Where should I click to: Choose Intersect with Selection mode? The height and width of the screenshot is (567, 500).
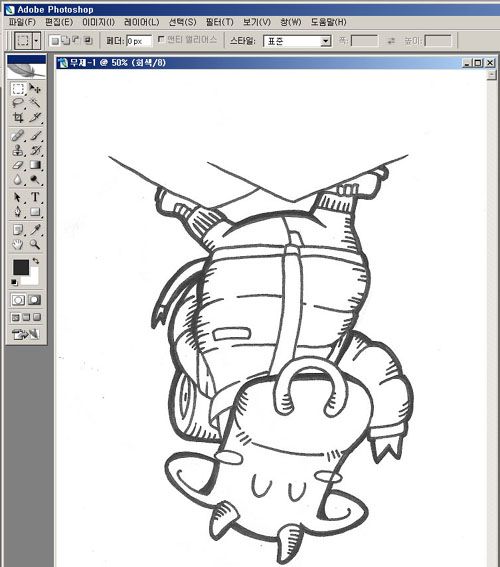coord(88,40)
